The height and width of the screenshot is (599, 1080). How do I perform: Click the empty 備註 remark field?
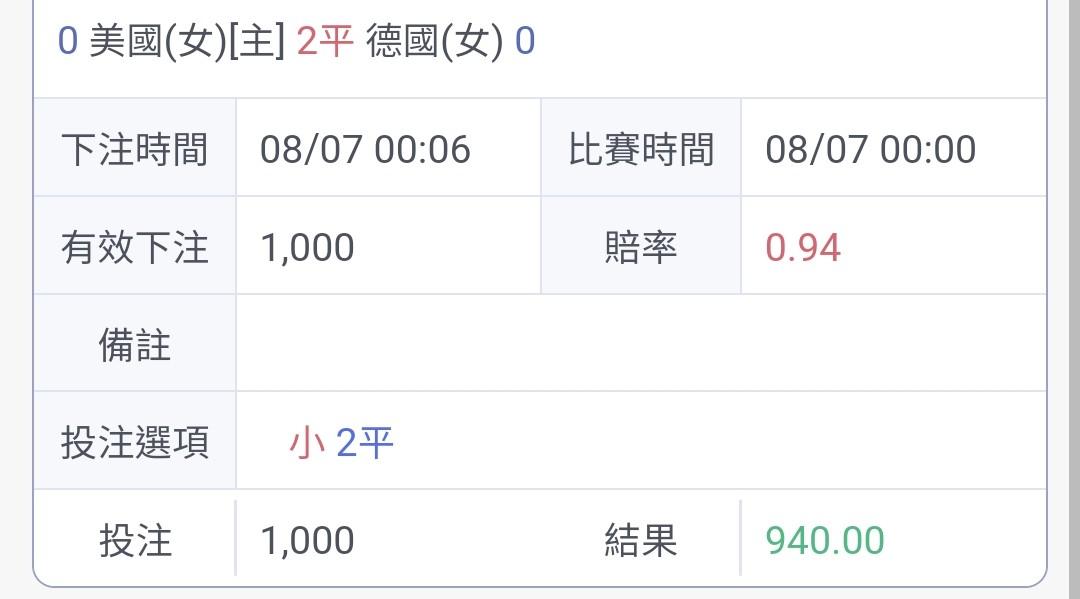point(640,344)
